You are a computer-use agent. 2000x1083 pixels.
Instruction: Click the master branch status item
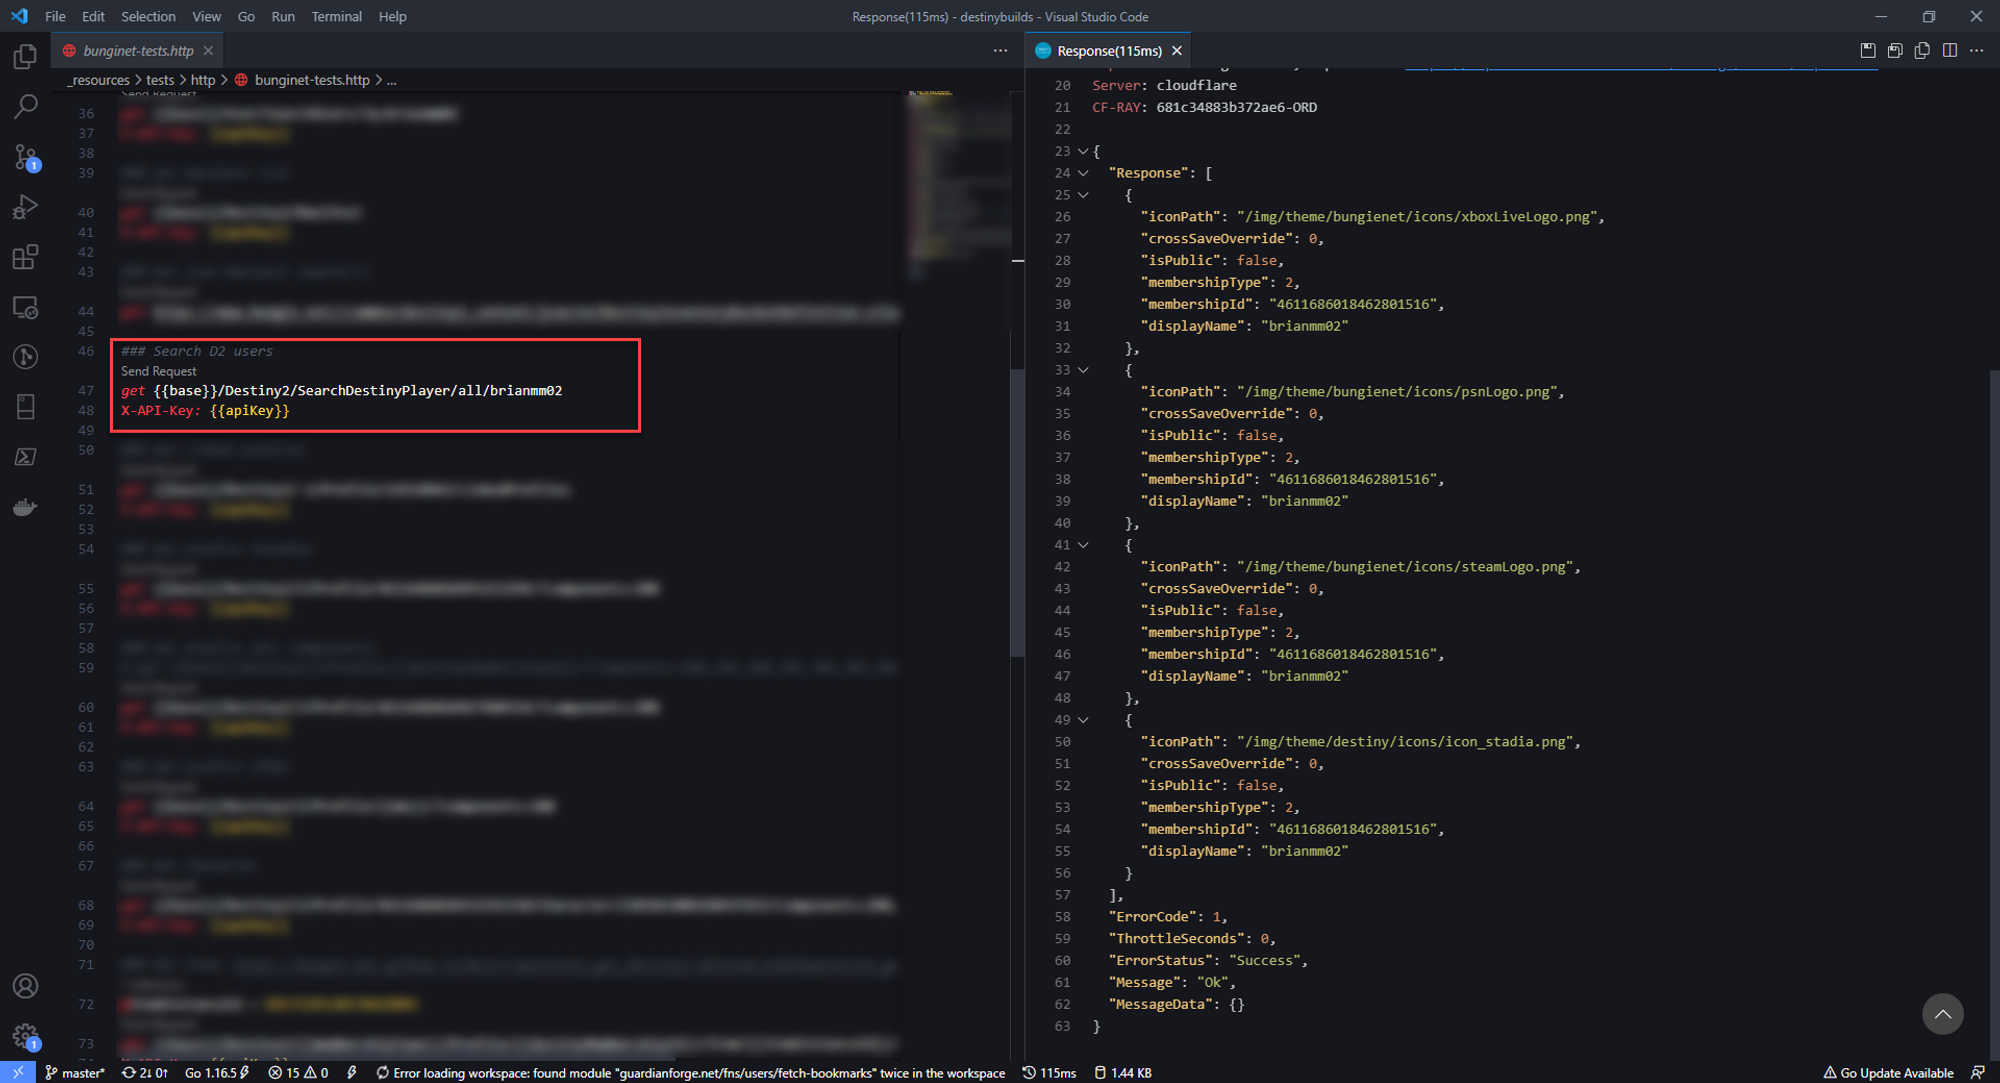75,1072
